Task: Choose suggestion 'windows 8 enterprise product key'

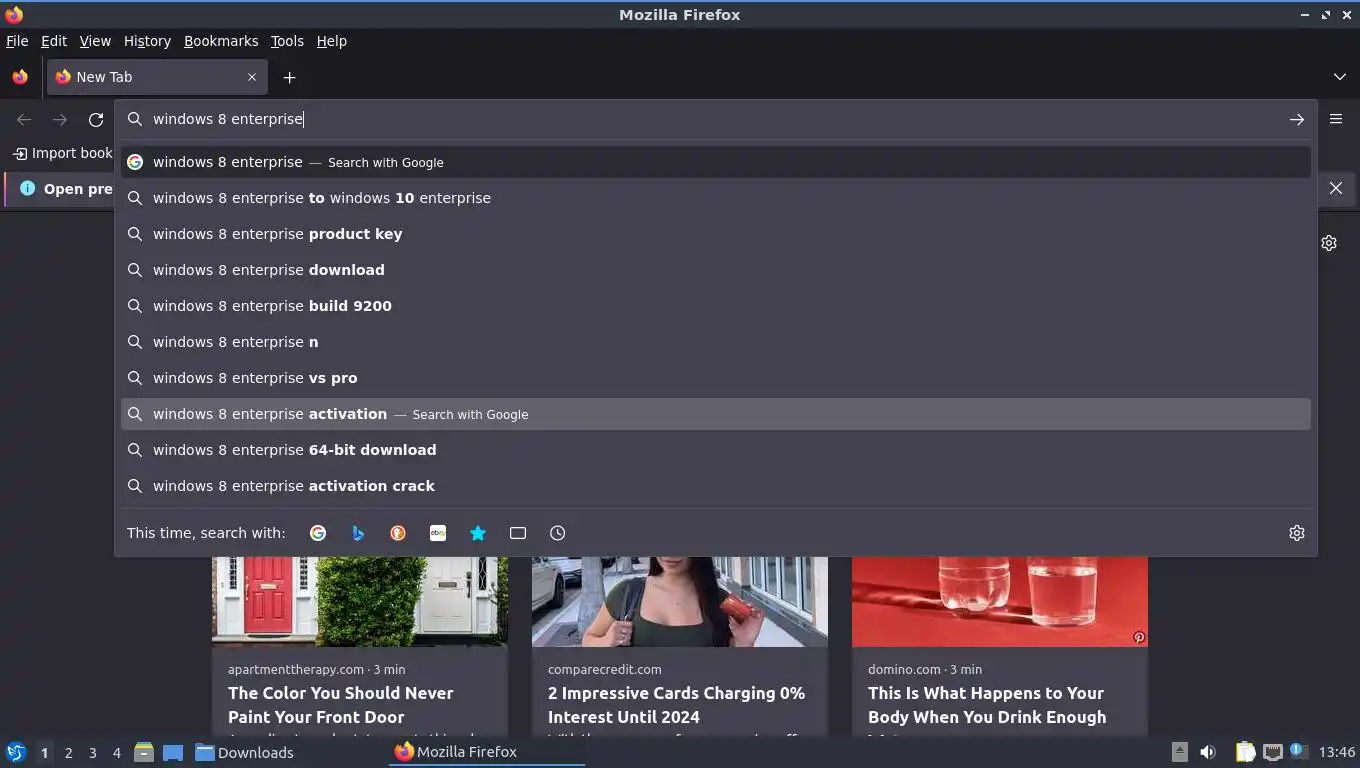Action: 716,234
